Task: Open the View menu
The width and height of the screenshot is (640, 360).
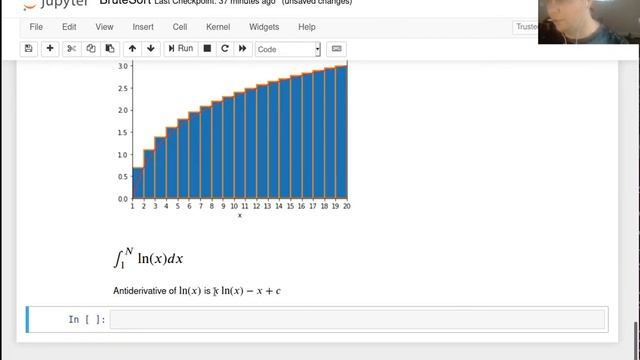Action: tap(104, 27)
